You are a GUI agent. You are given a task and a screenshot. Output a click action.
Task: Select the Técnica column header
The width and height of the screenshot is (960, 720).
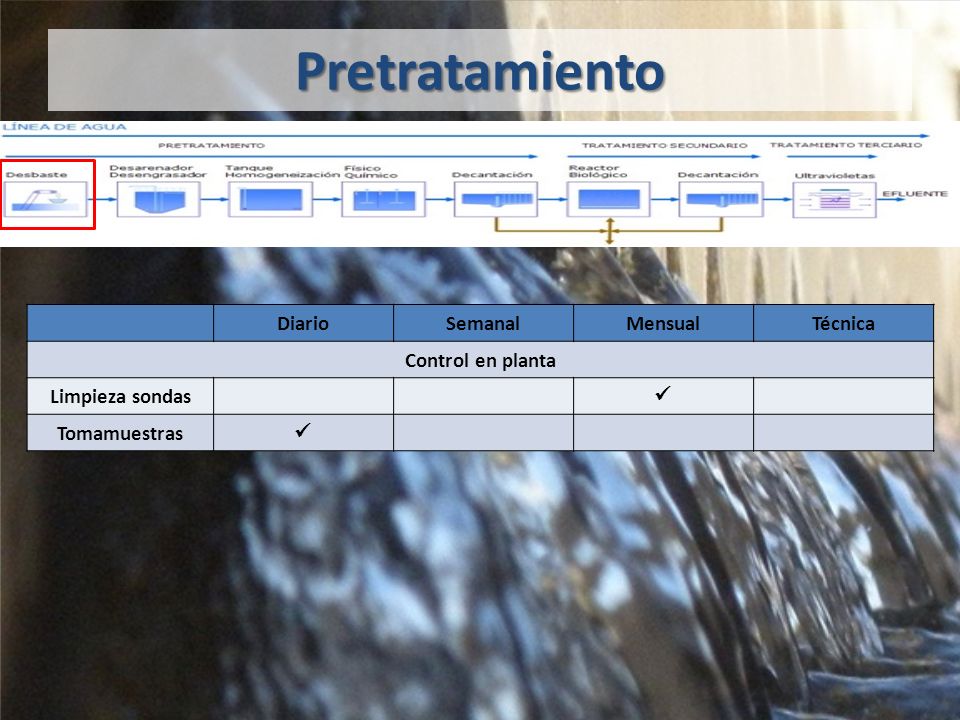pos(843,323)
